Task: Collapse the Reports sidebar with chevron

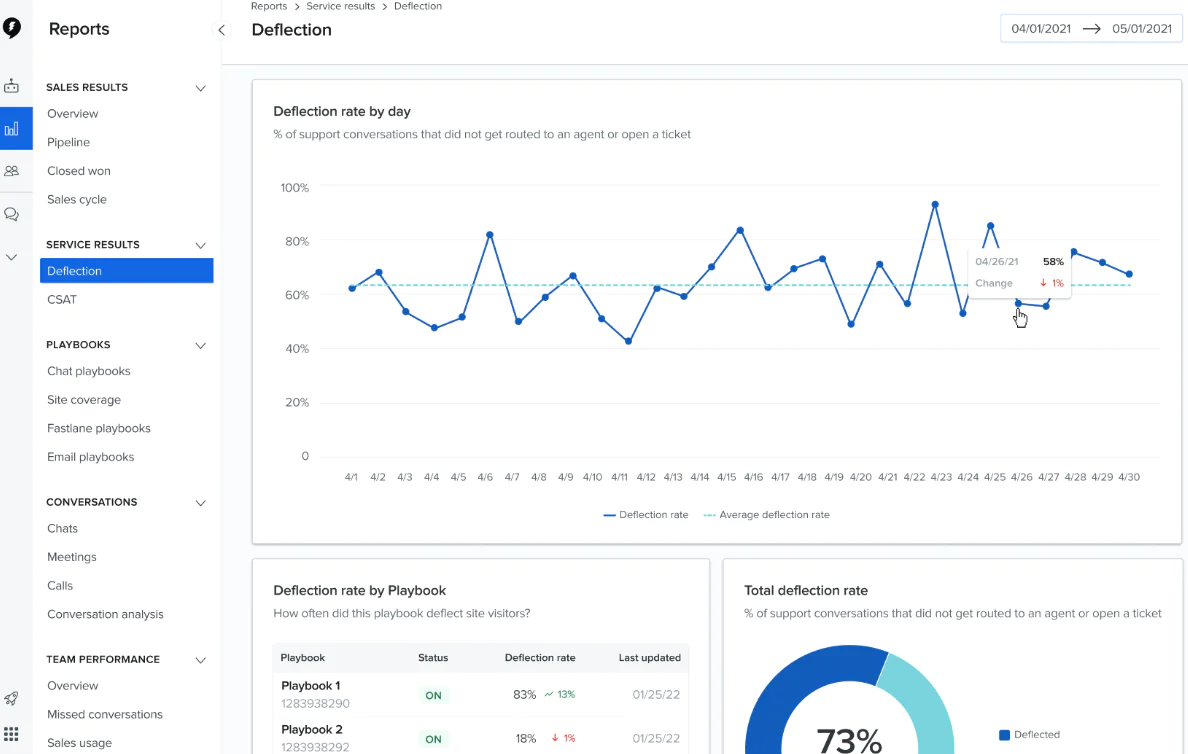Action: 221,30
